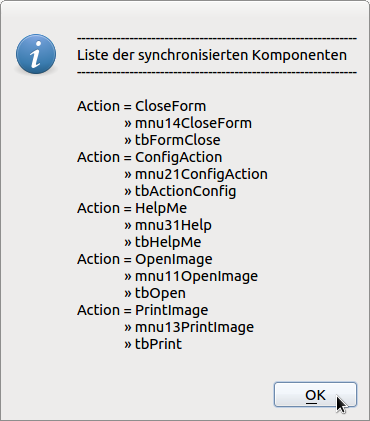Select the mnu14CloseForm entry
Screen dimensions: 370x421
click(x=188, y=123)
